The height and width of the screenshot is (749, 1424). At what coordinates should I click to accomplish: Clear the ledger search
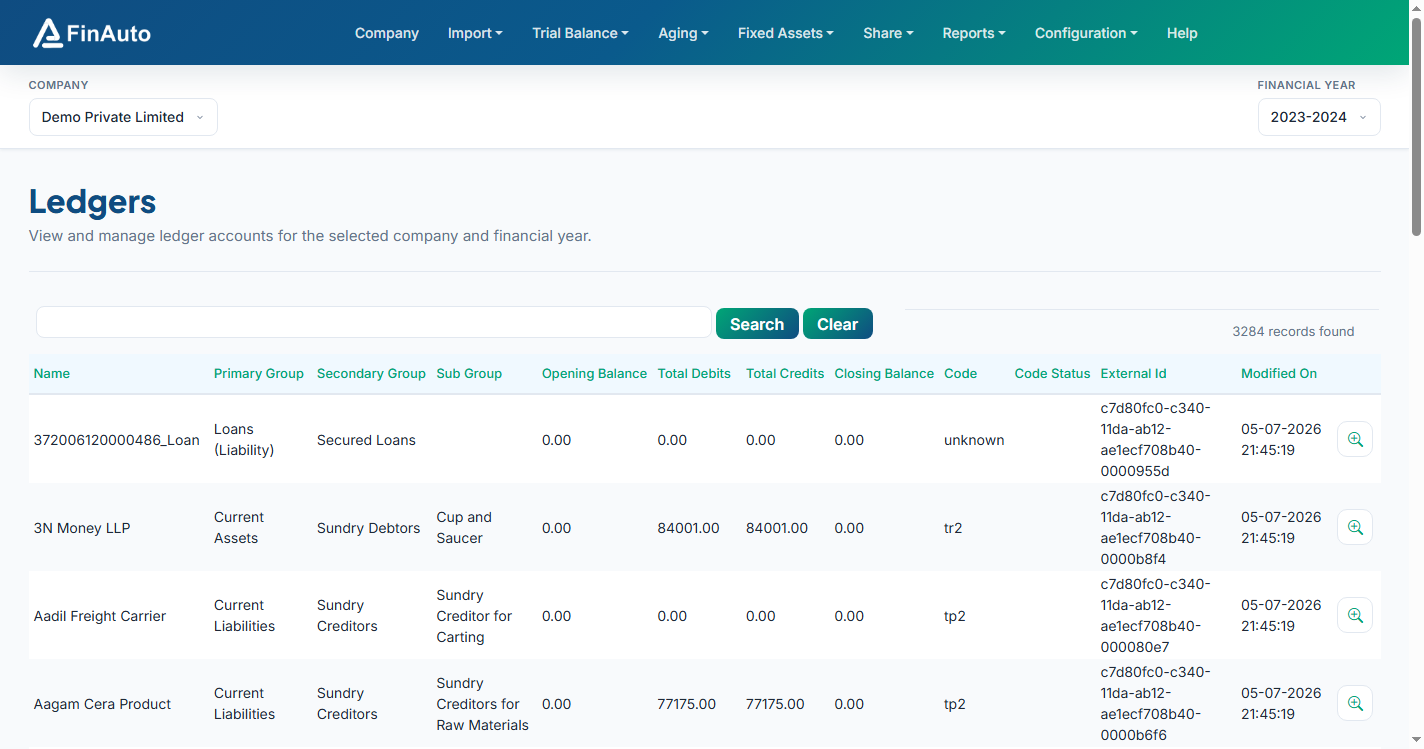[x=837, y=324]
